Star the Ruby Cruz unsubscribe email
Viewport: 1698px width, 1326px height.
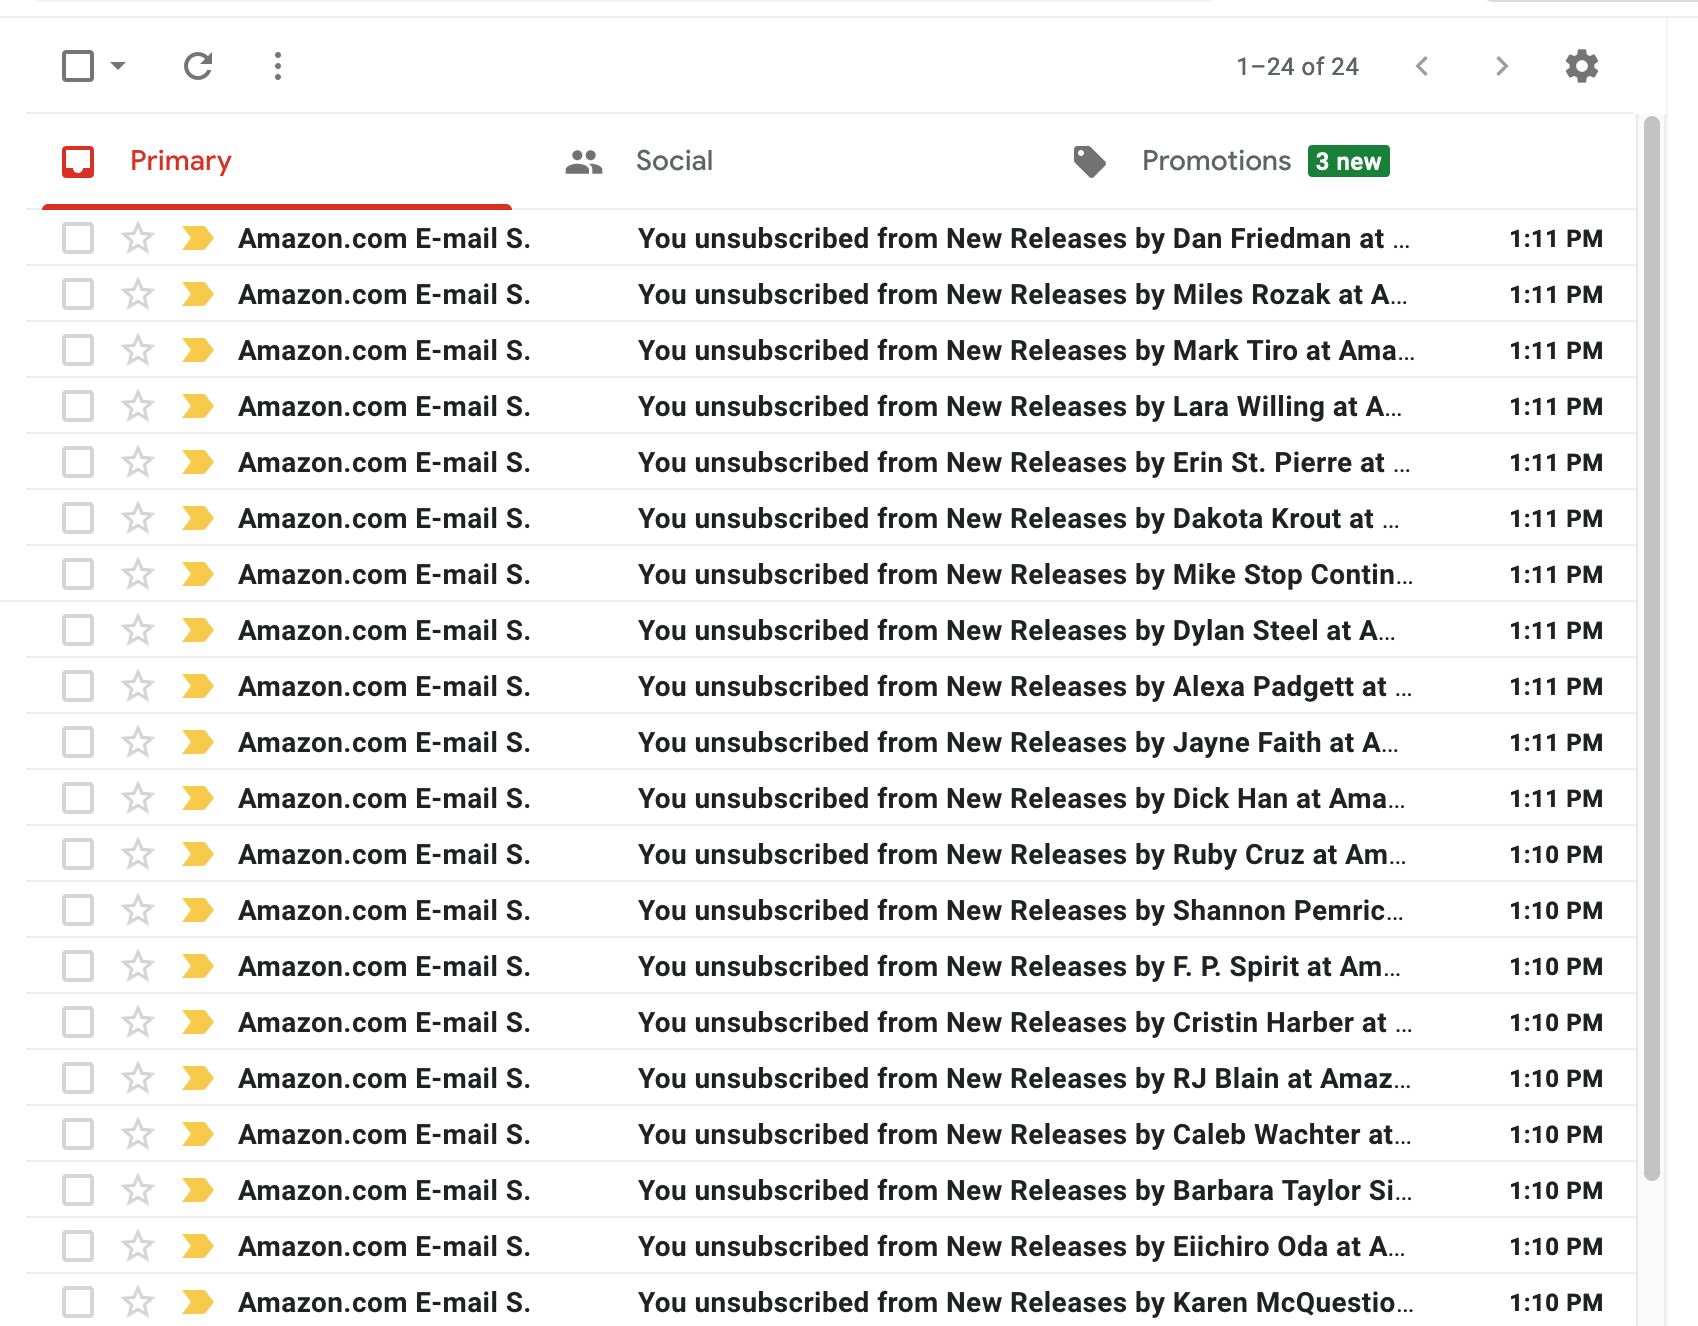click(138, 854)
